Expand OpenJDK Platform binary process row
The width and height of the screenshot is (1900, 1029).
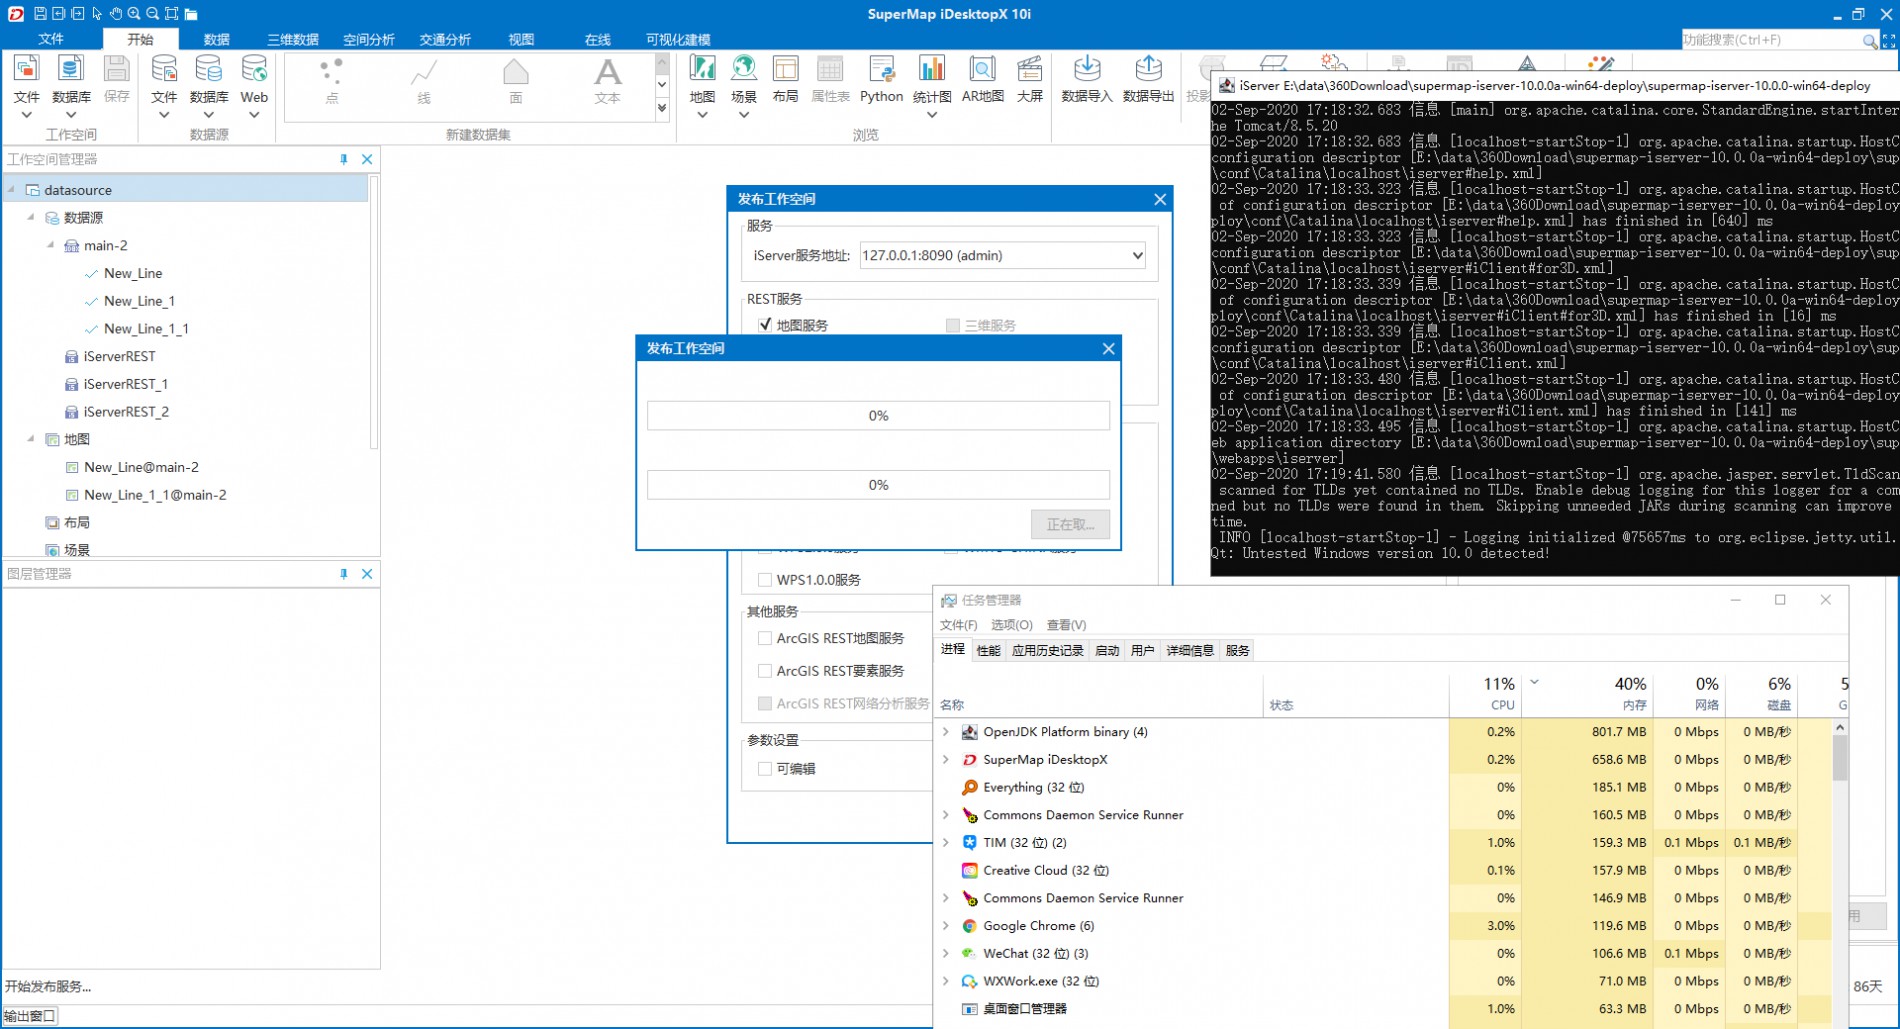click(x=946, y=732)
